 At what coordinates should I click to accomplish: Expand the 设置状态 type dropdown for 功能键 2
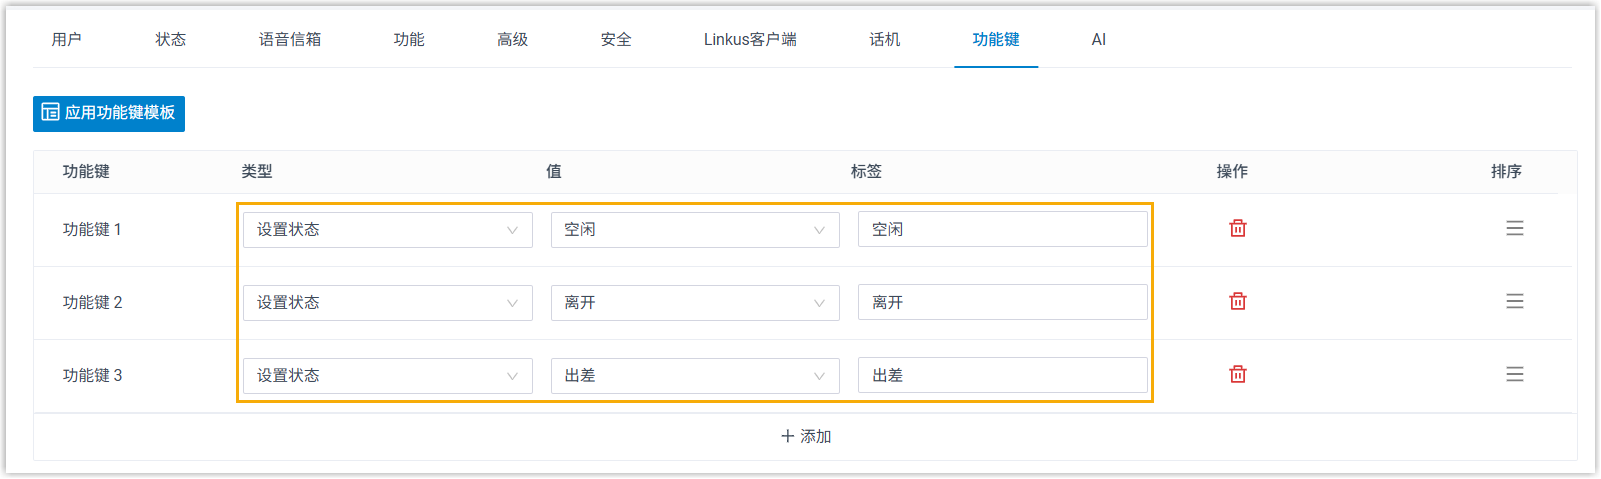pos(387,303)
